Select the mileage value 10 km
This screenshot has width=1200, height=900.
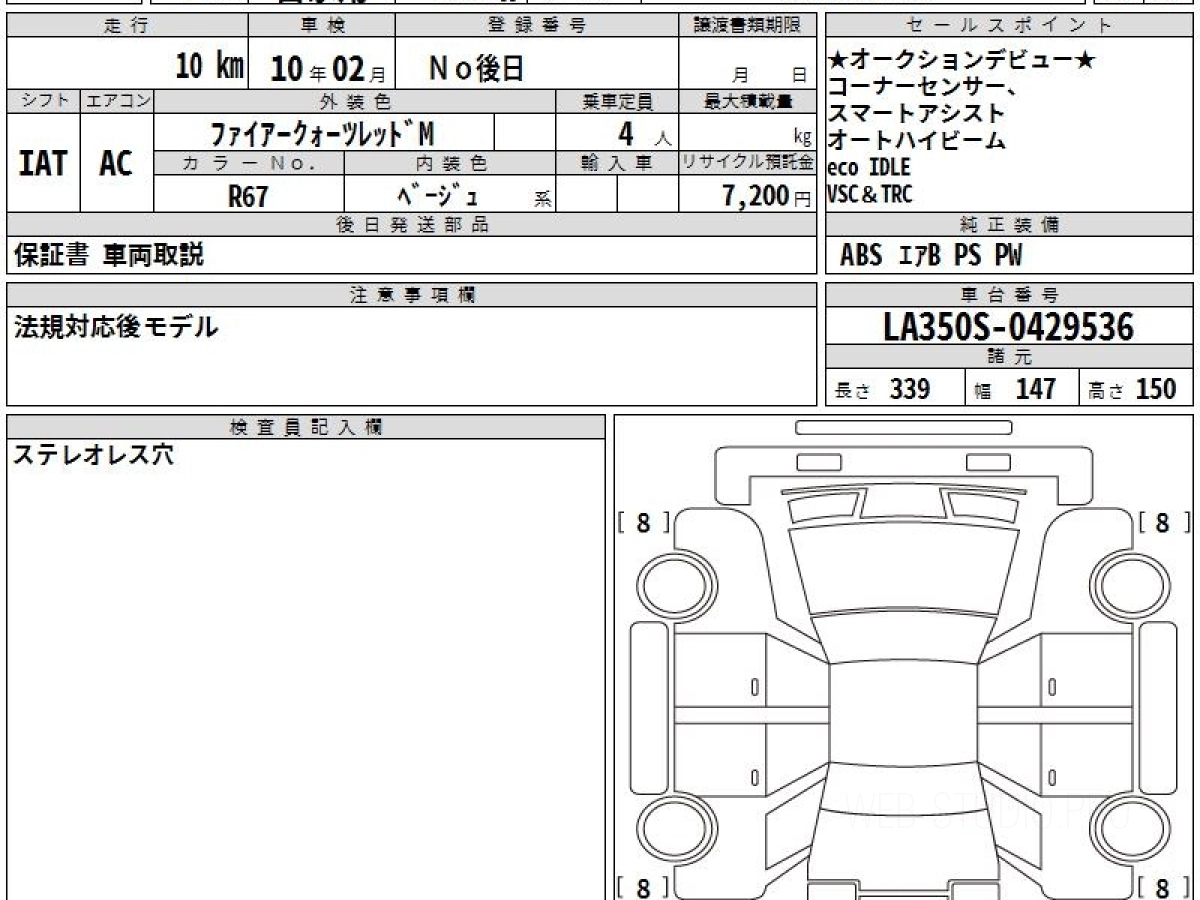[210, 67]
